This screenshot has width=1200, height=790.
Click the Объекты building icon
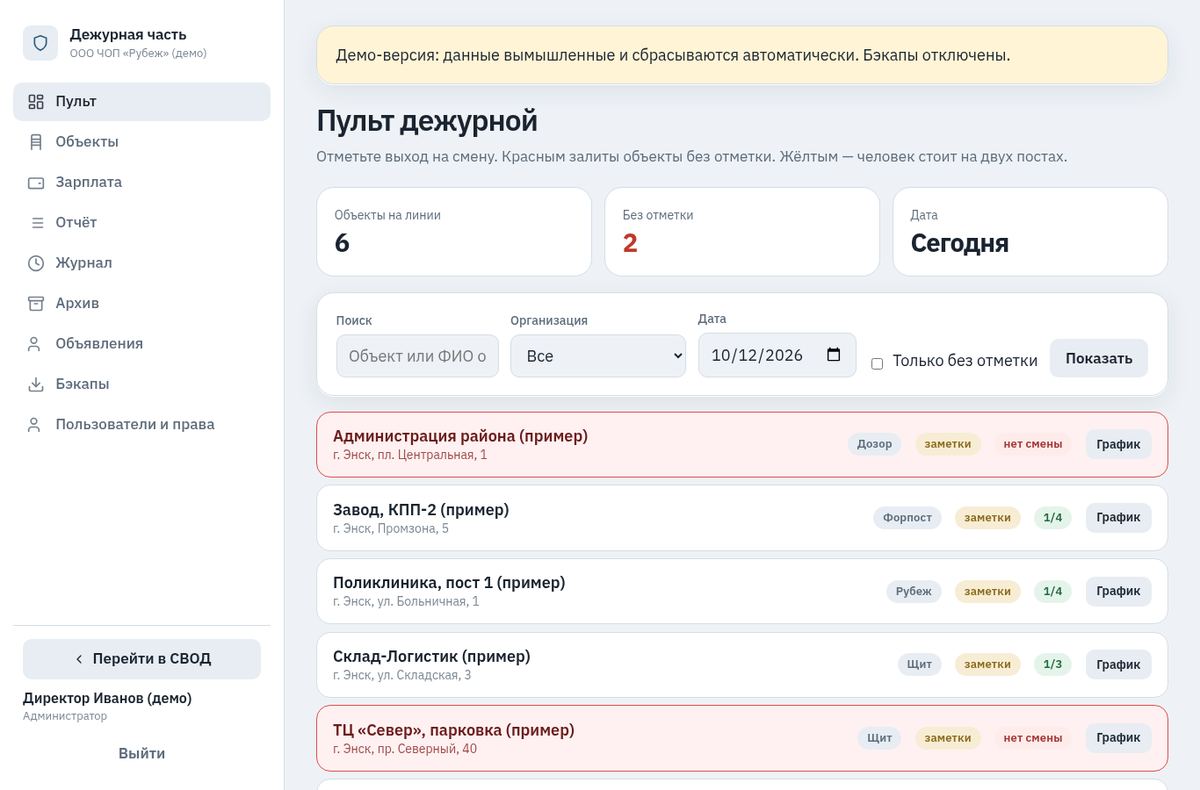click(x=36, y=142)
